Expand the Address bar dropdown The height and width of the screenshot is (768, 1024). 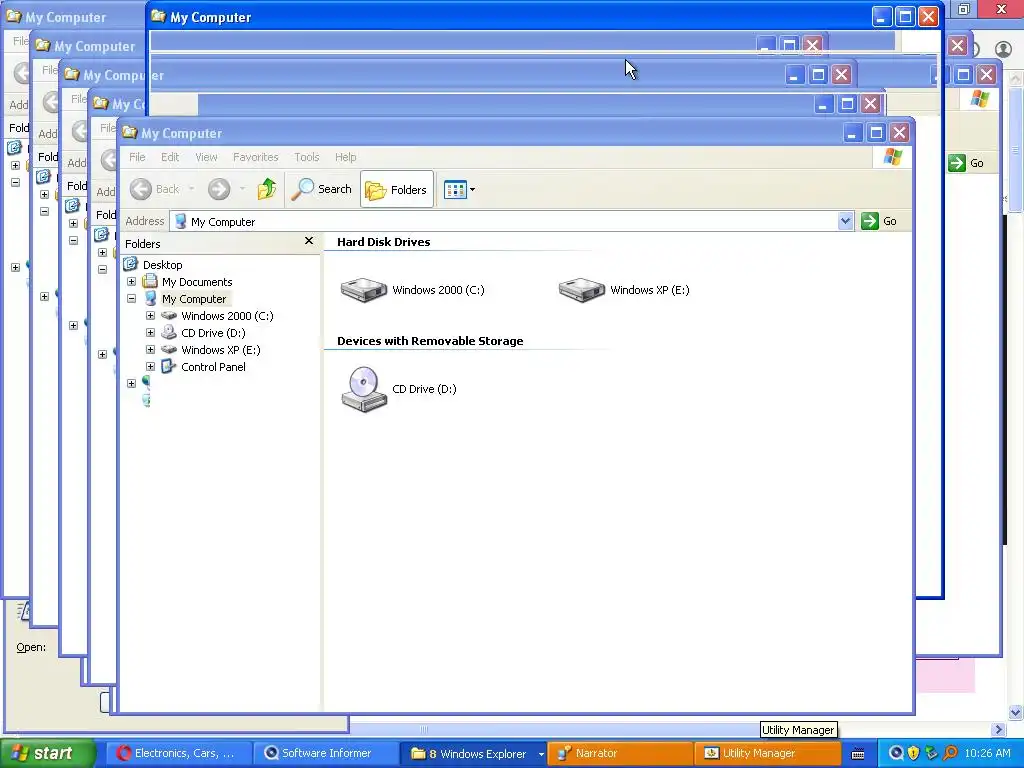tap(845, 221)
